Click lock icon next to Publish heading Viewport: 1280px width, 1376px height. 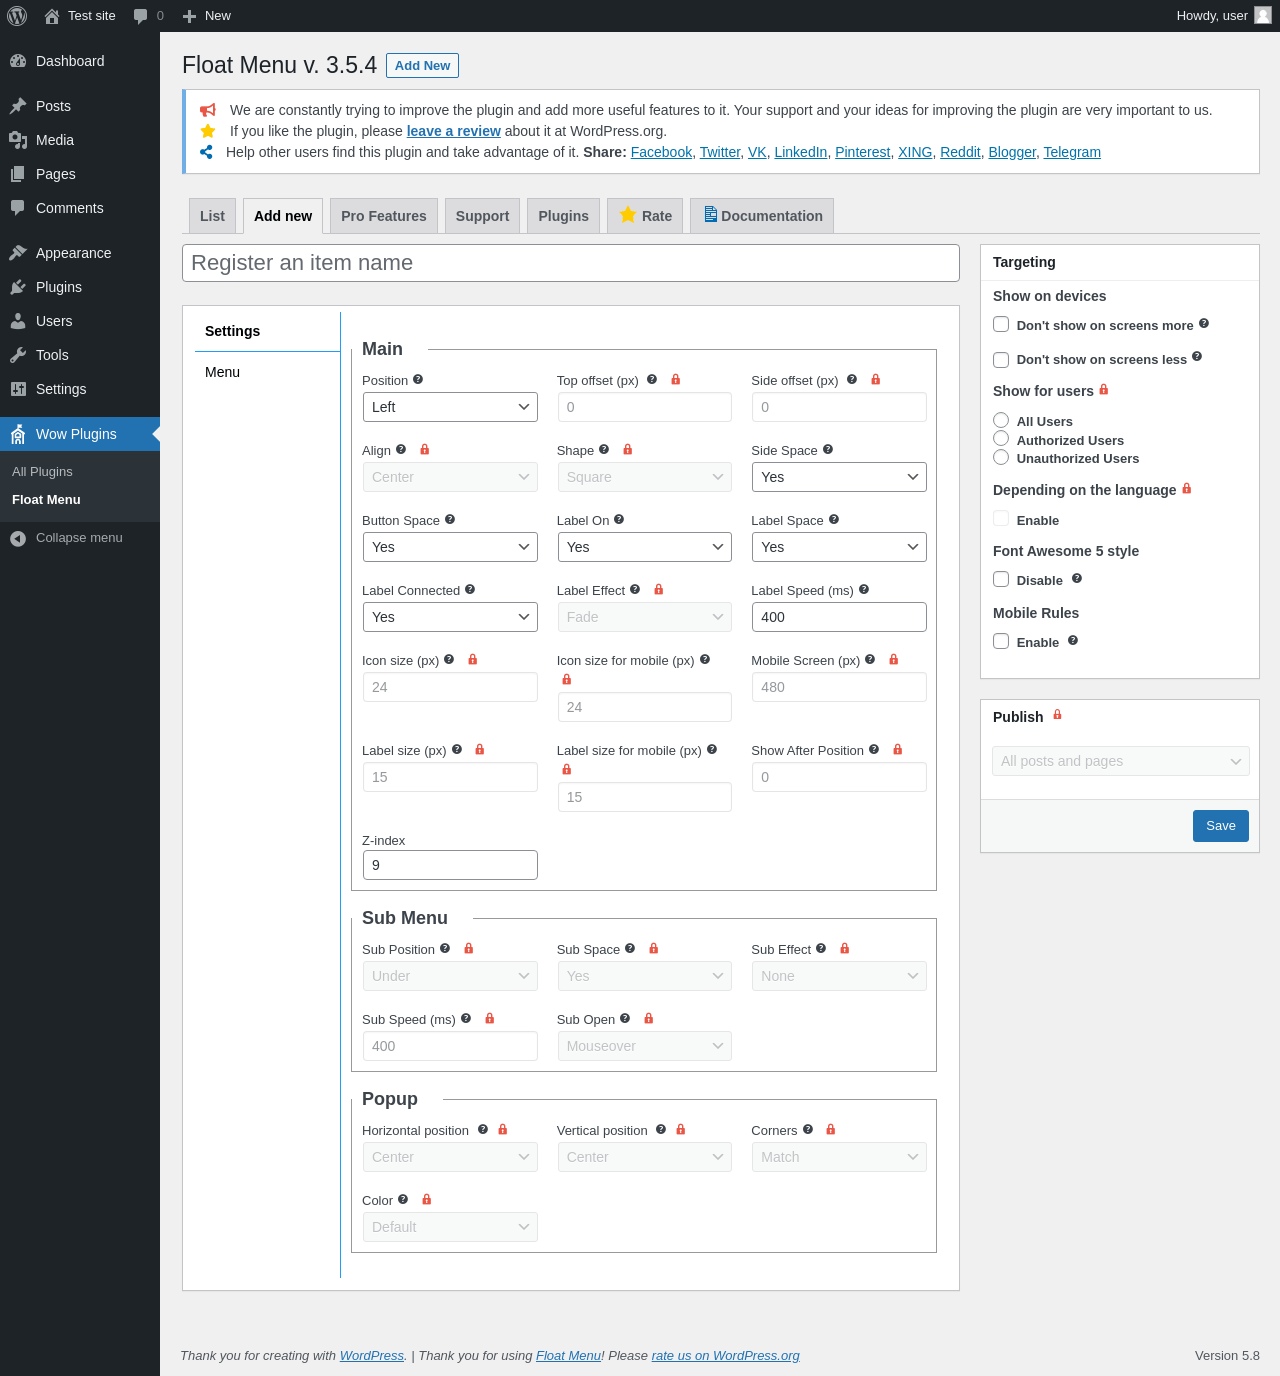tap(1058, 714)
